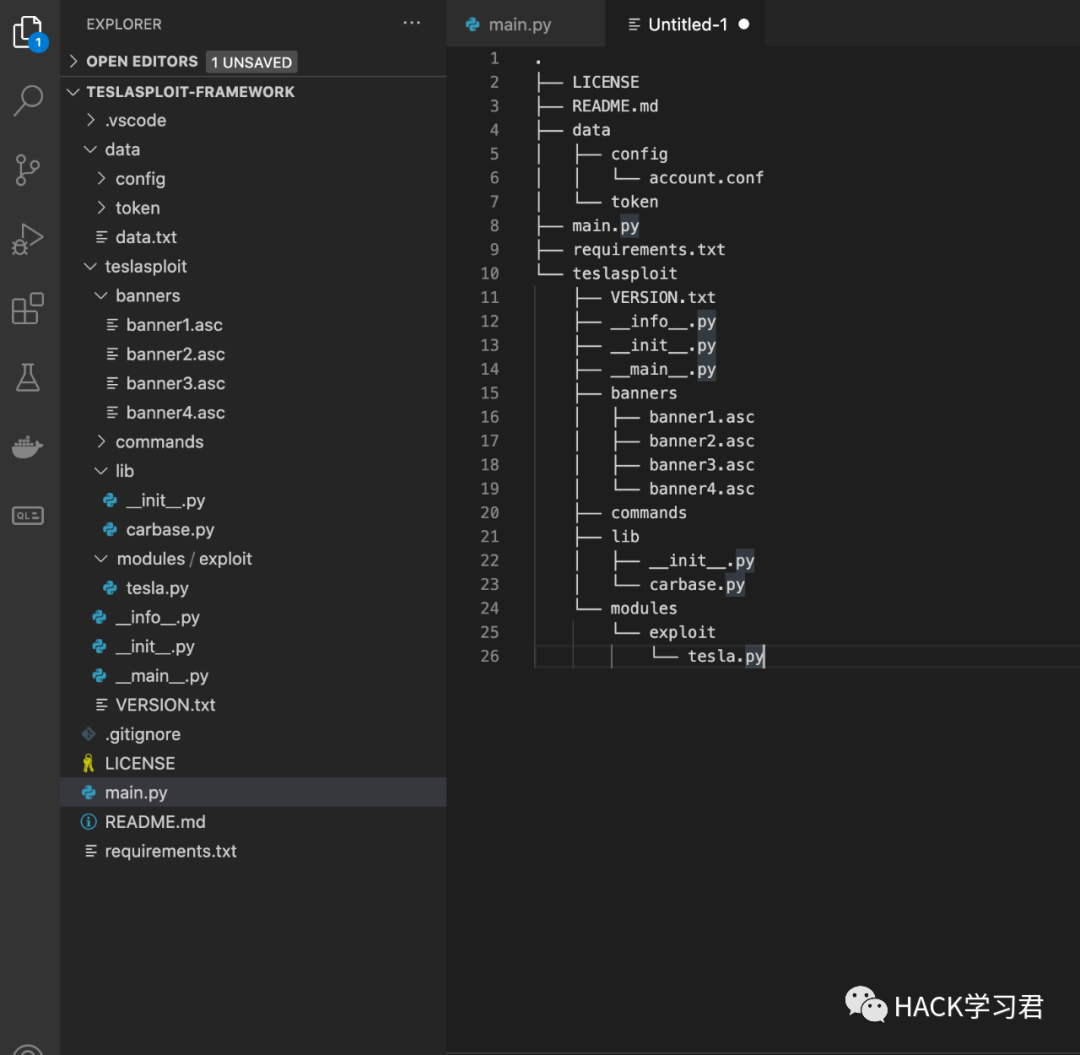Image resolution: width=1080 pixels, height=1055 pixels.
Task: Click the git icon beside .gitignore
Action: (x=88, y=734)
